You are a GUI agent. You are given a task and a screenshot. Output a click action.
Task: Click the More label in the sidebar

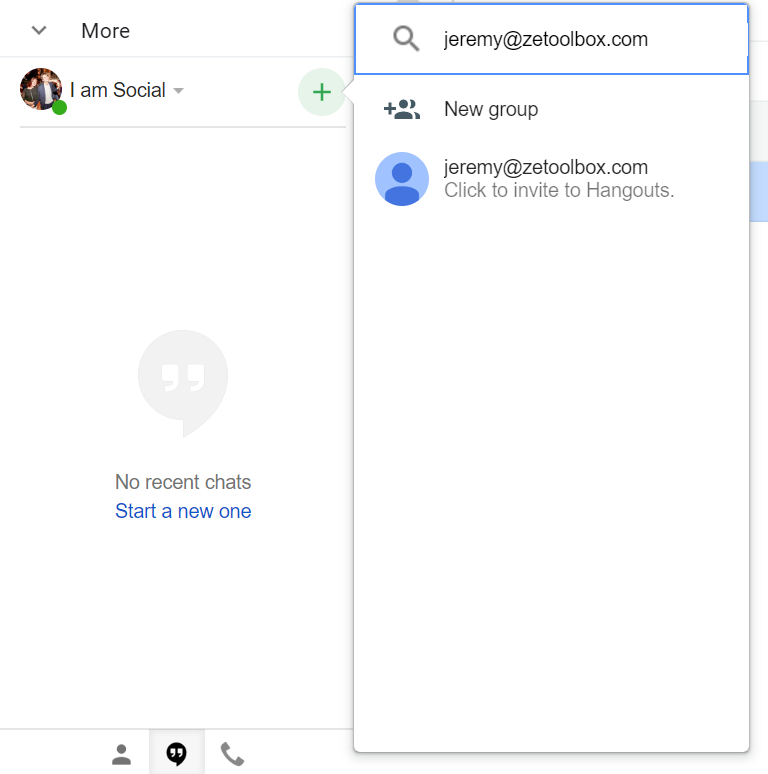click(x=106, y=31)
